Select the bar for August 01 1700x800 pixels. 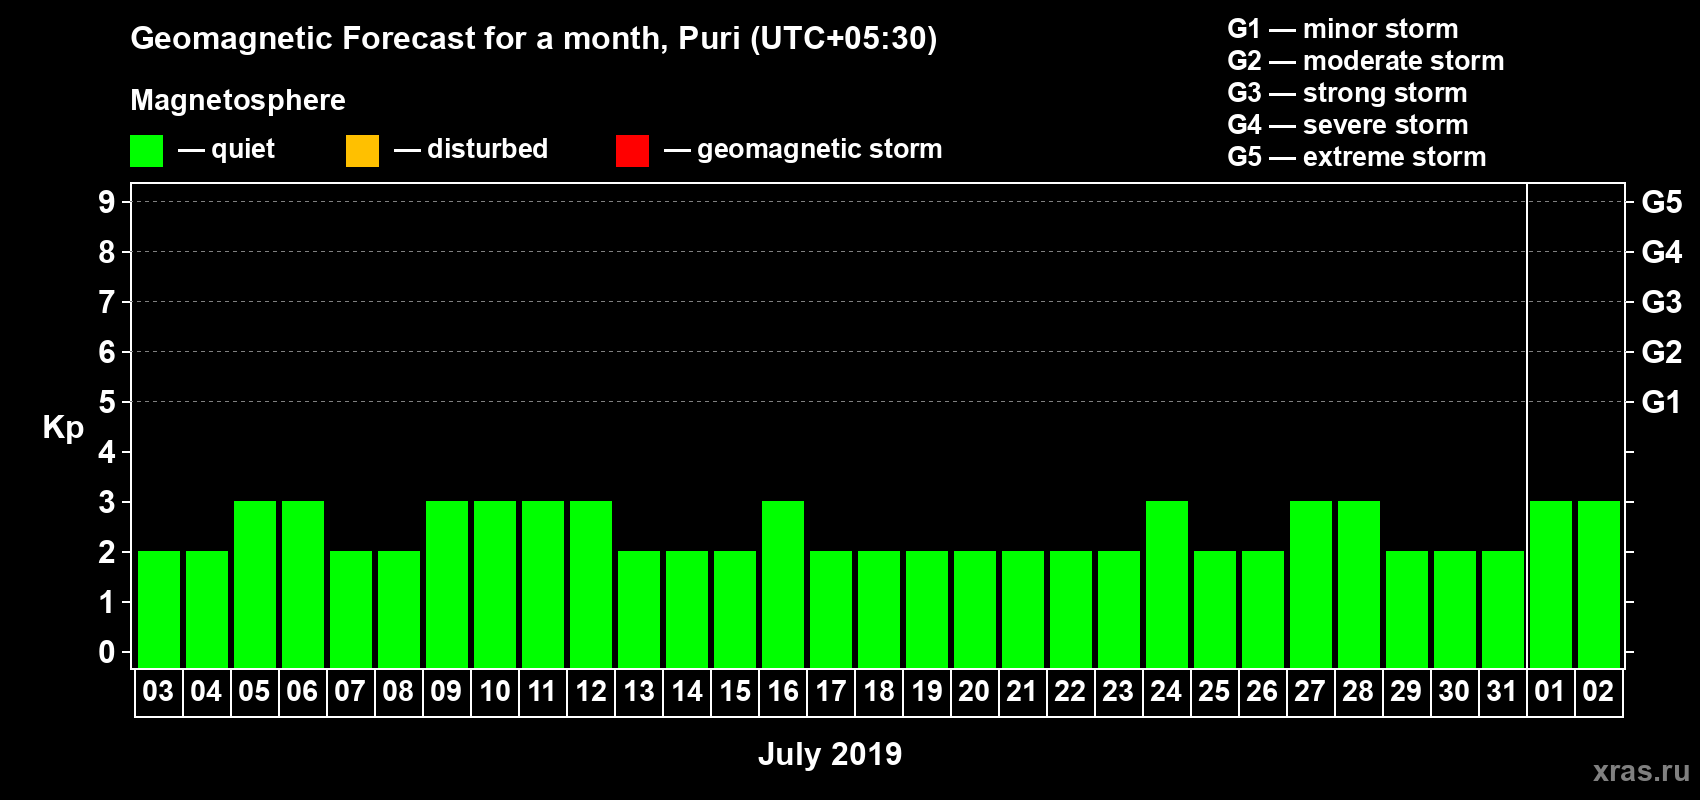1551,584
